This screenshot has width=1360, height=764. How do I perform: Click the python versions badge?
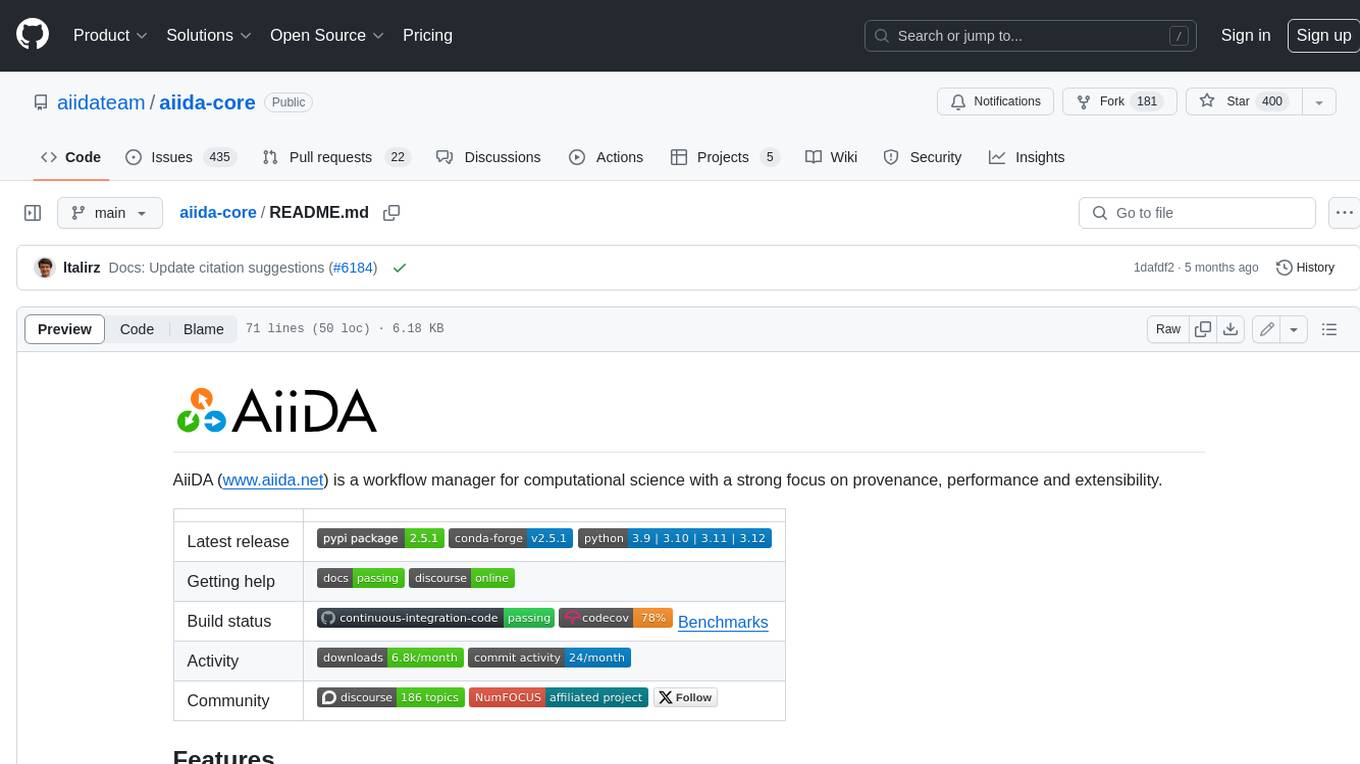click(x=675, y=538)
